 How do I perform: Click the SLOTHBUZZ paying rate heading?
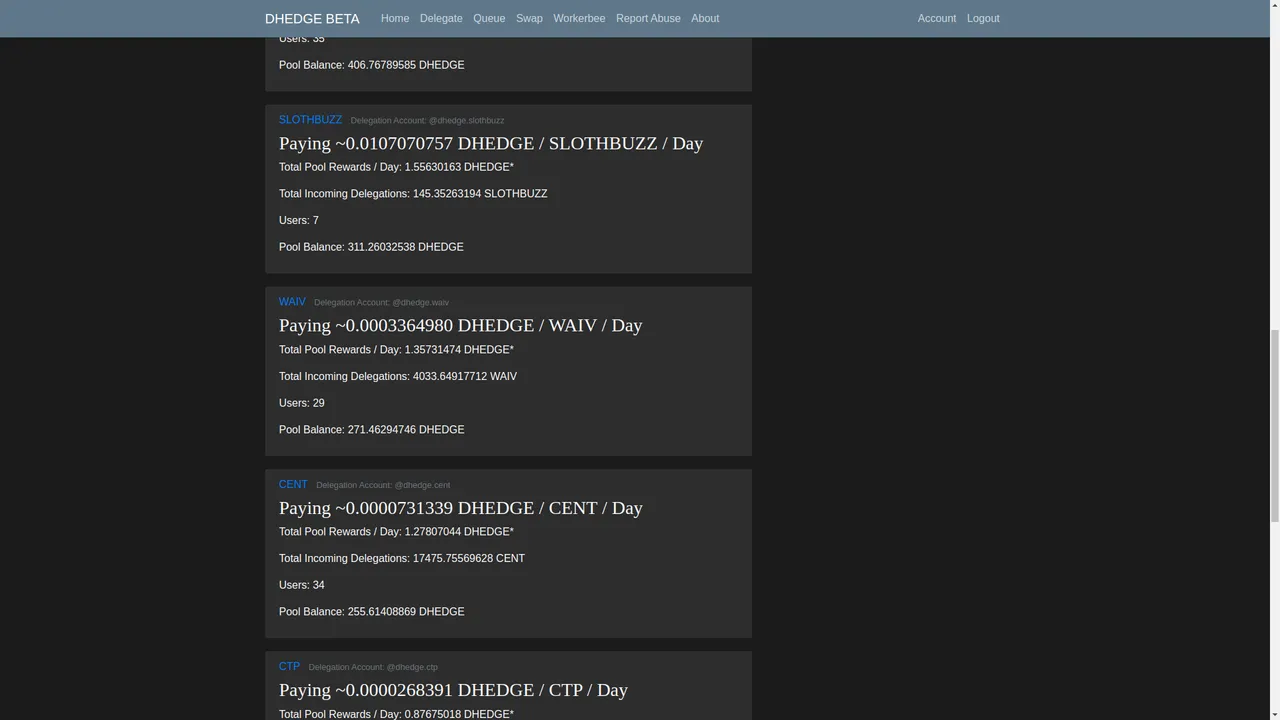[x=491, y=143]
